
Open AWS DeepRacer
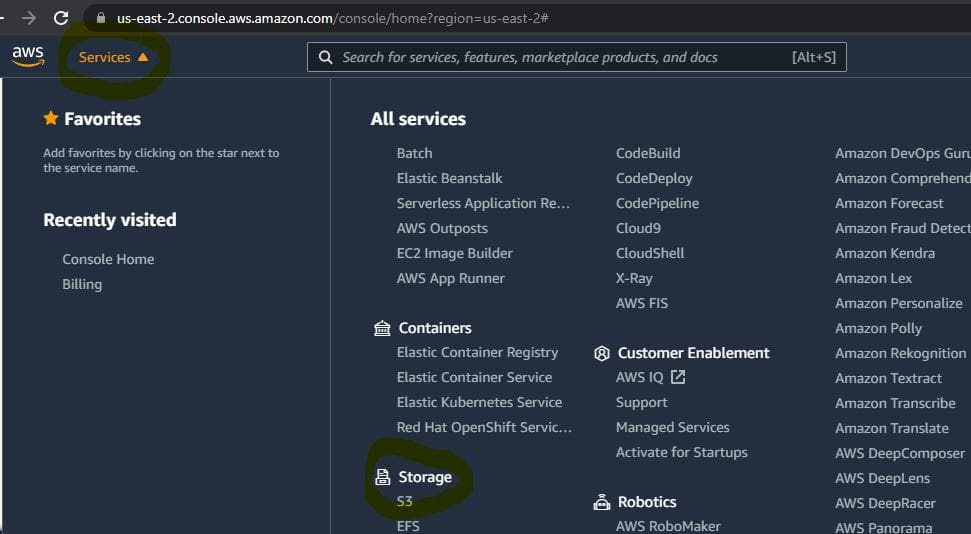coord(886,503)
